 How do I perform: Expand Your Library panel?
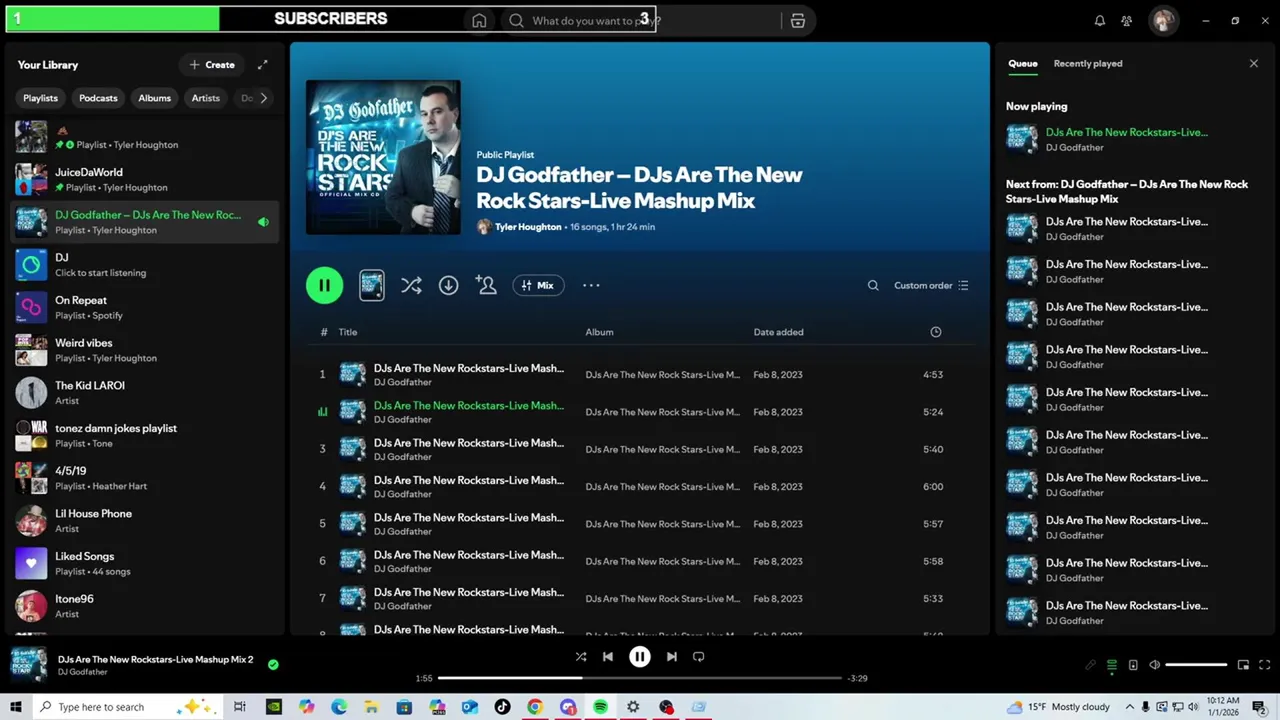(263, 65)
